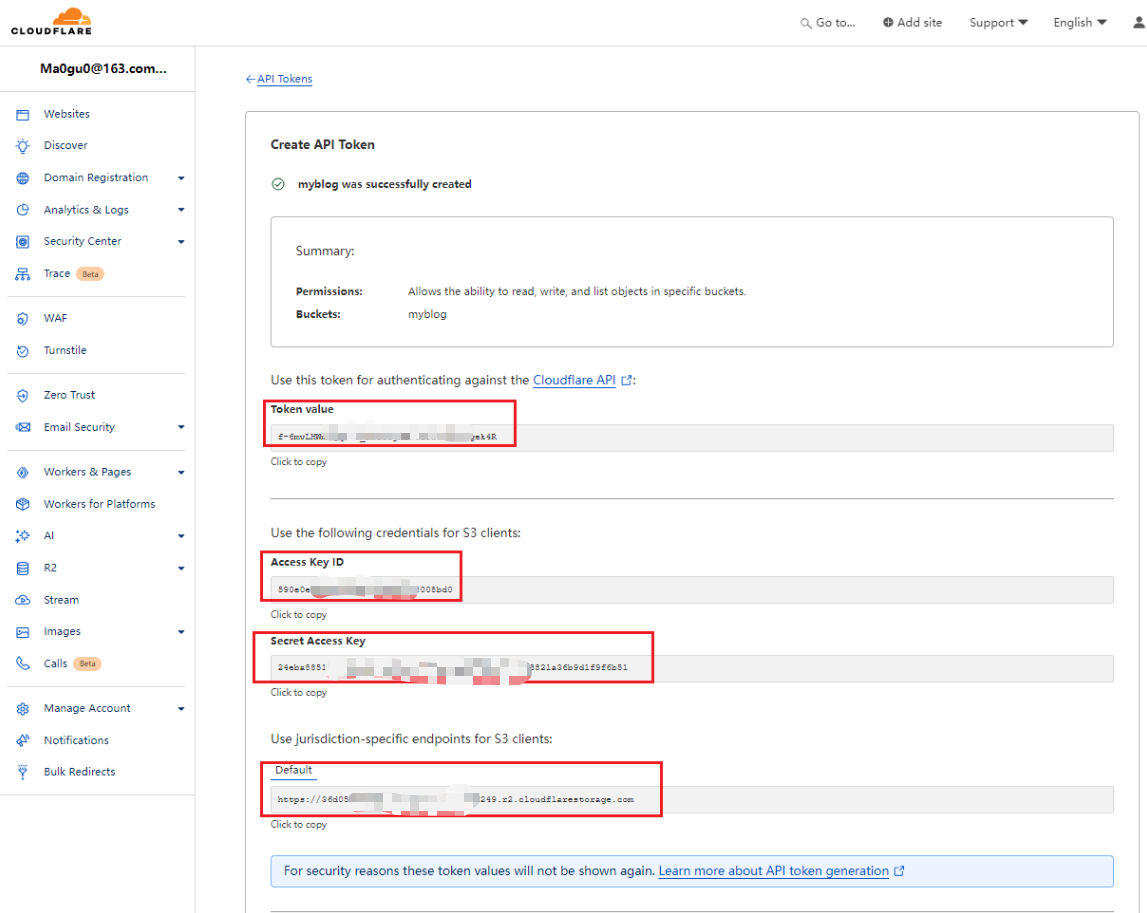
Task: Click the Cloudflare logo
Action: (51, 21)
